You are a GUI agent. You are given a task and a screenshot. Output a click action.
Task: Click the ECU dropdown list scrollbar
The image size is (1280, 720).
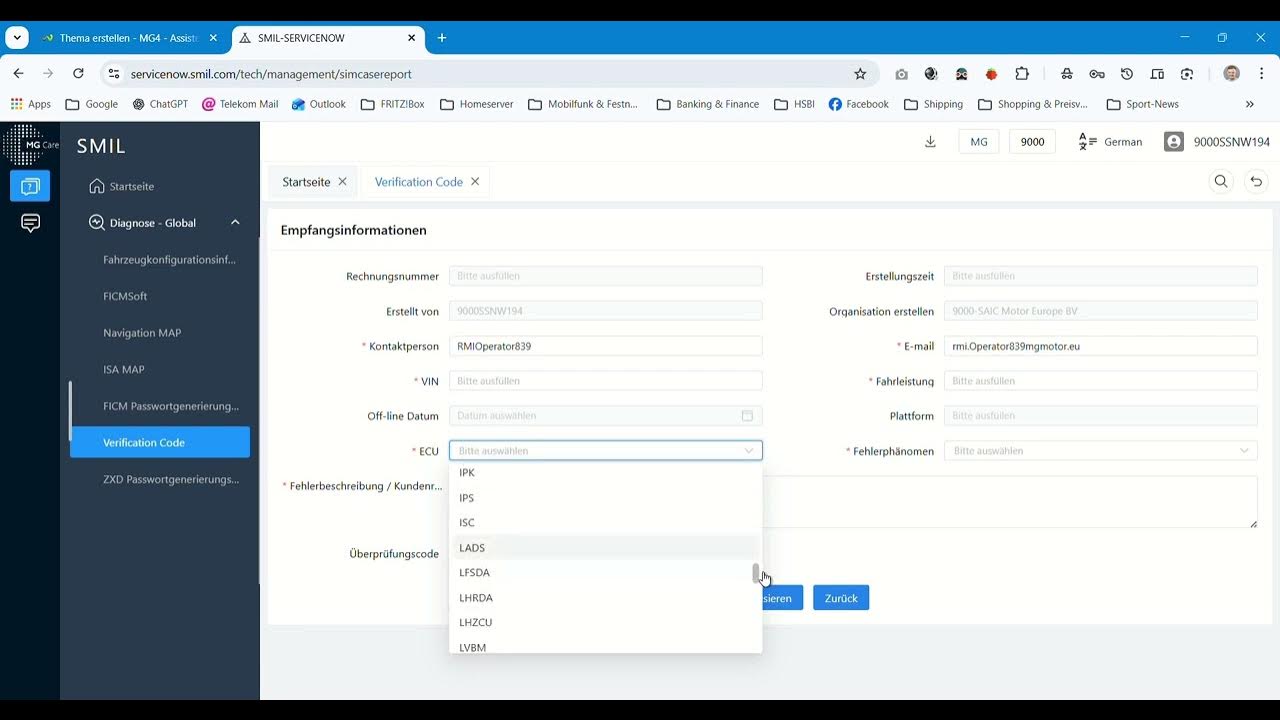[757, 574]
